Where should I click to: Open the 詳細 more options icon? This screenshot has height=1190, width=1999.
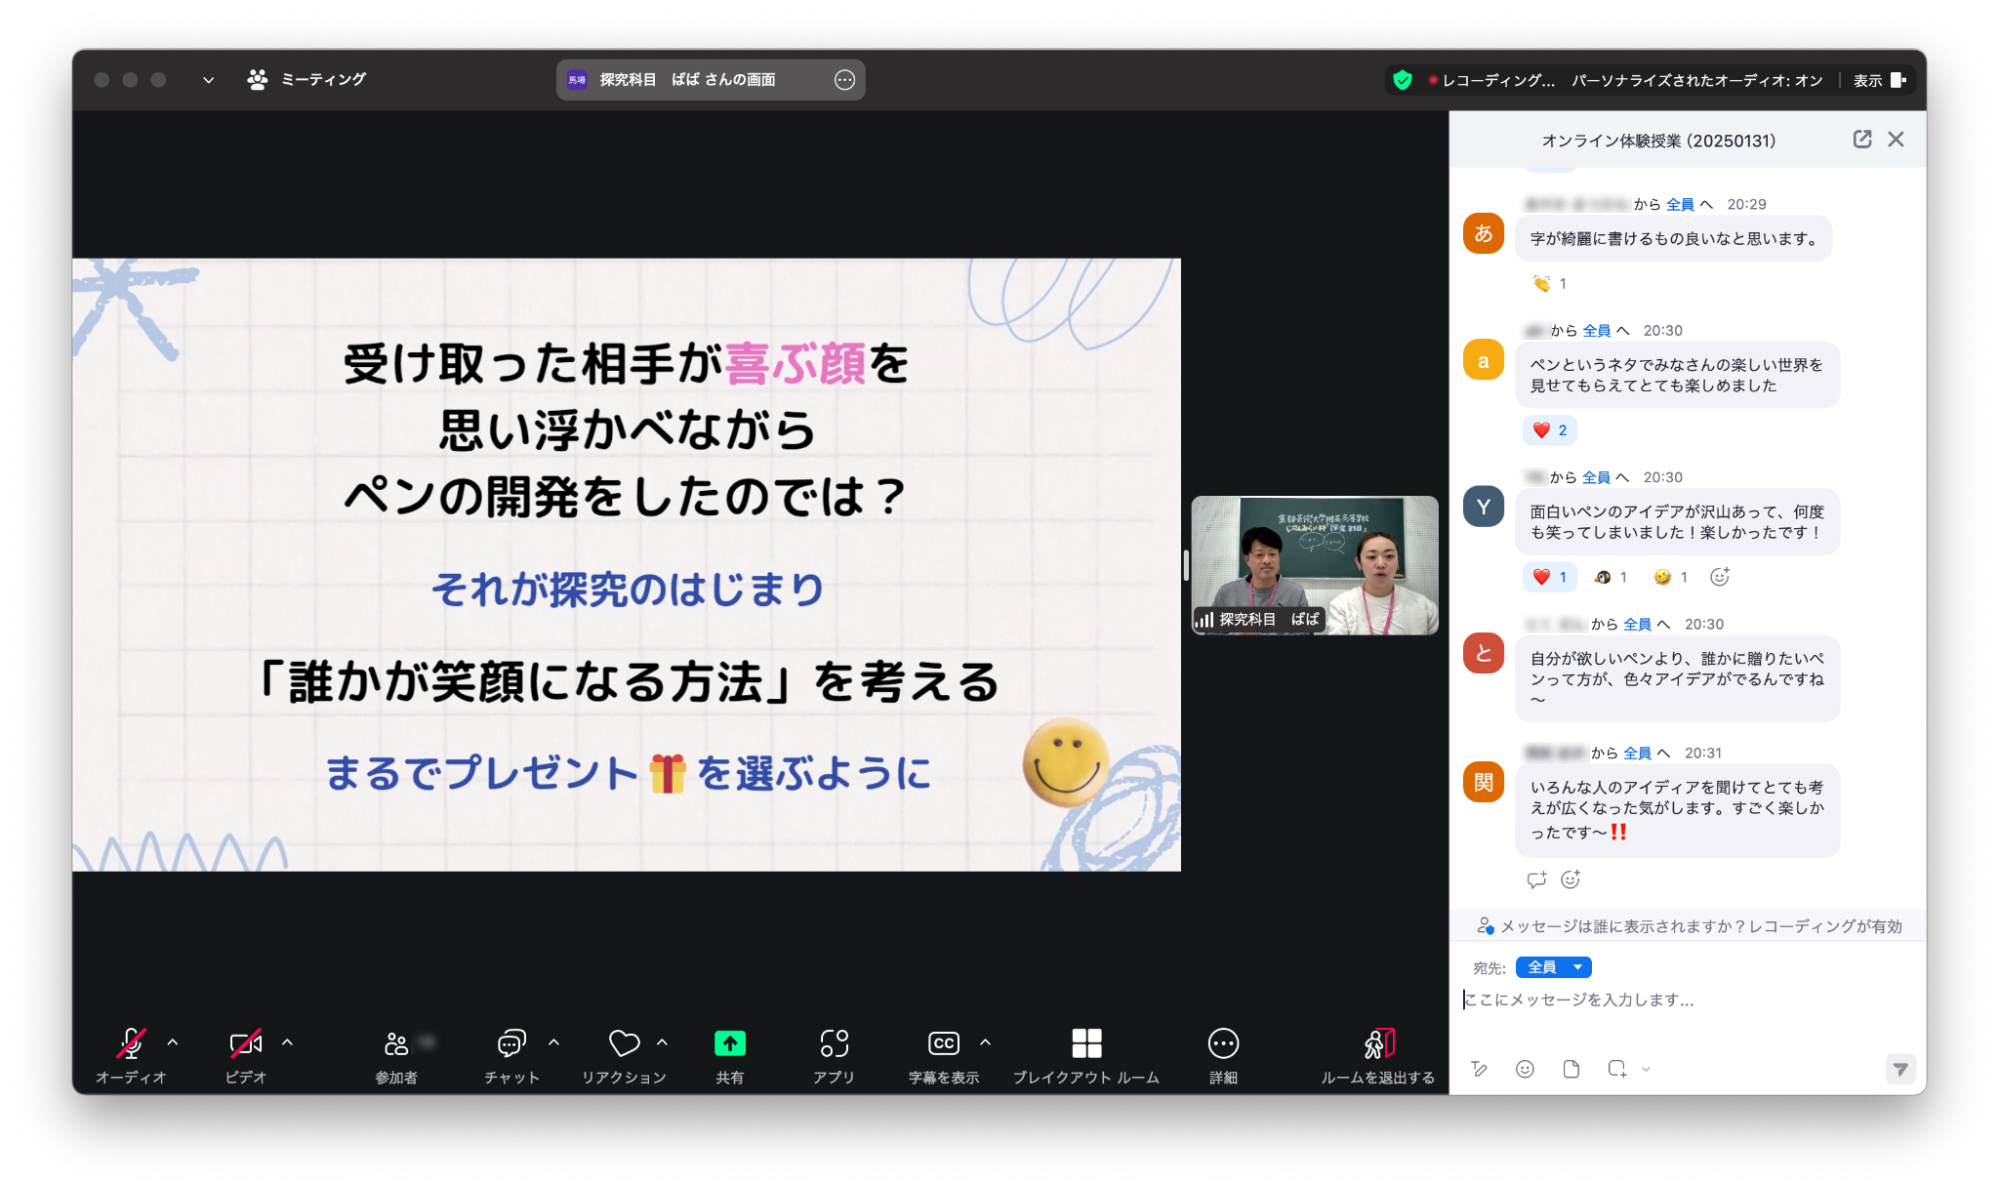(x=1223, y=1043)
